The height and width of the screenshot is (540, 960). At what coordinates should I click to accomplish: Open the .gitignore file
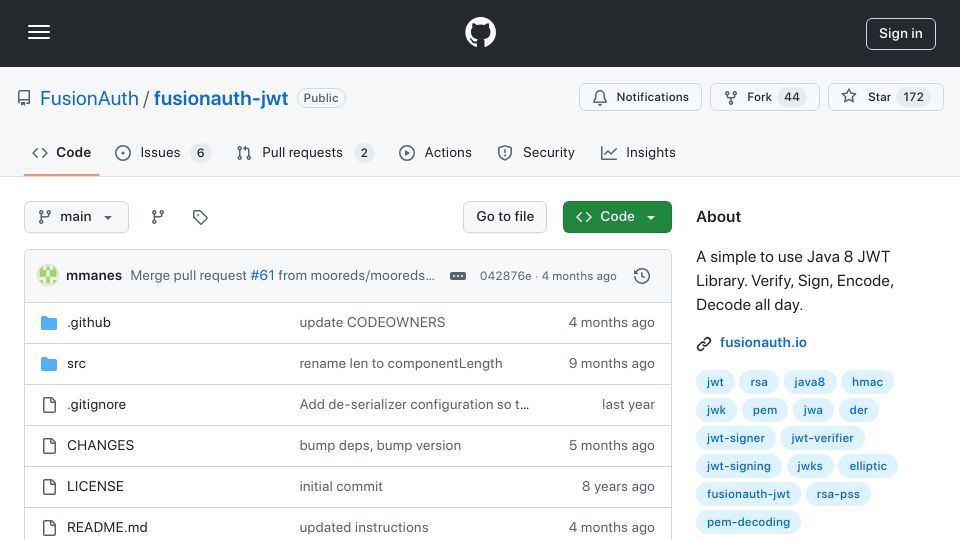tap(96, 405)
